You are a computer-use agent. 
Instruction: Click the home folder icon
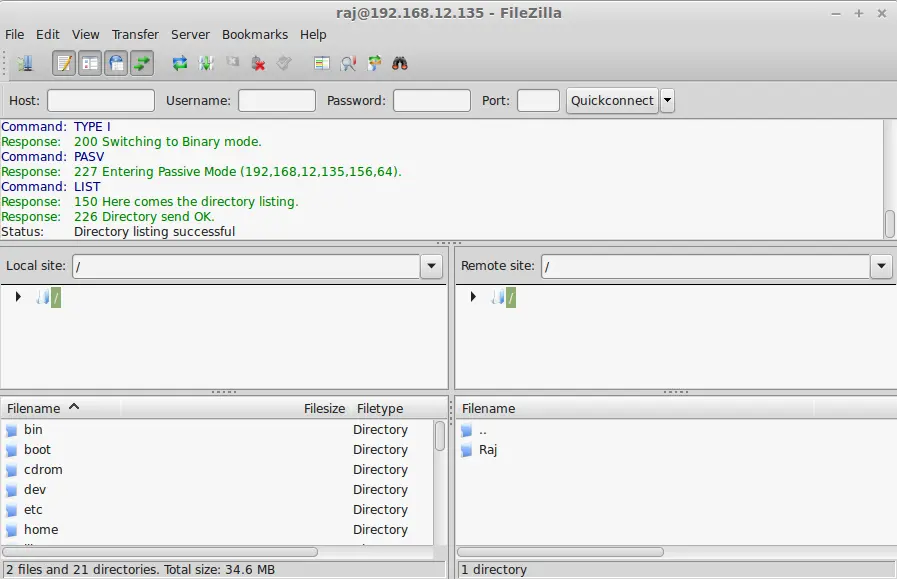pyautogui.click(x=11, y=530)
